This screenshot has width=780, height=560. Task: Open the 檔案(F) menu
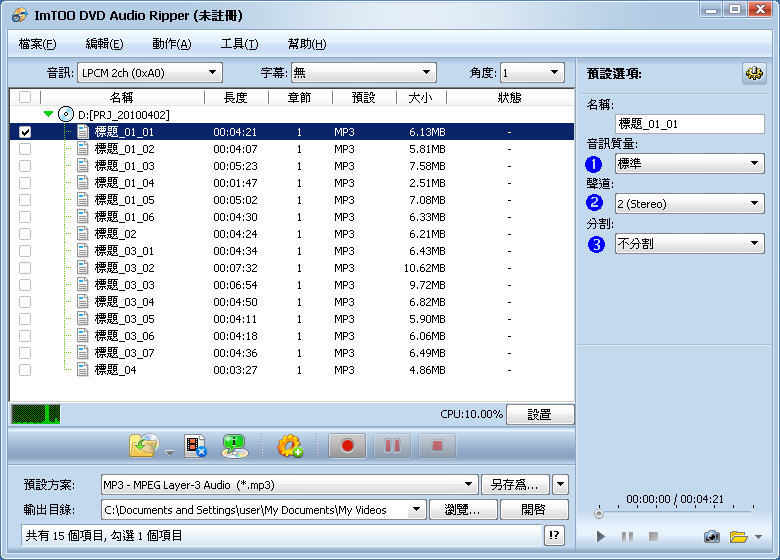pos(37,44)
